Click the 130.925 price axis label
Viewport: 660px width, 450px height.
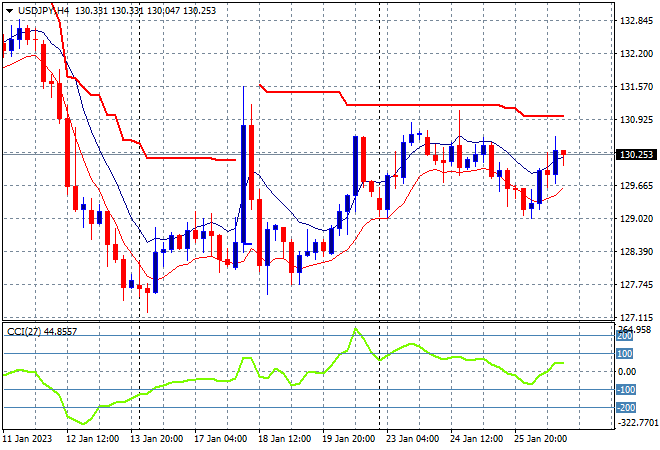(637, 120)
